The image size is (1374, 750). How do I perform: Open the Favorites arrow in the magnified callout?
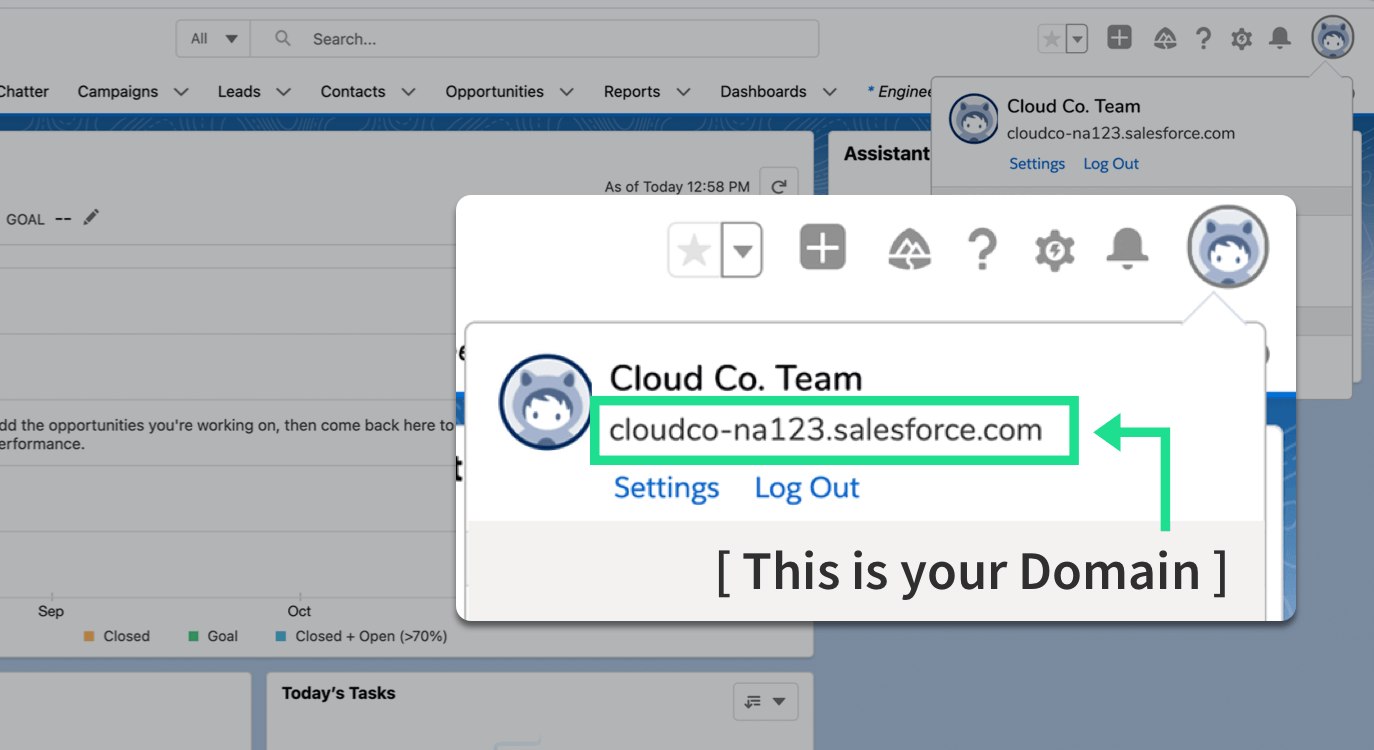(742, 250)
